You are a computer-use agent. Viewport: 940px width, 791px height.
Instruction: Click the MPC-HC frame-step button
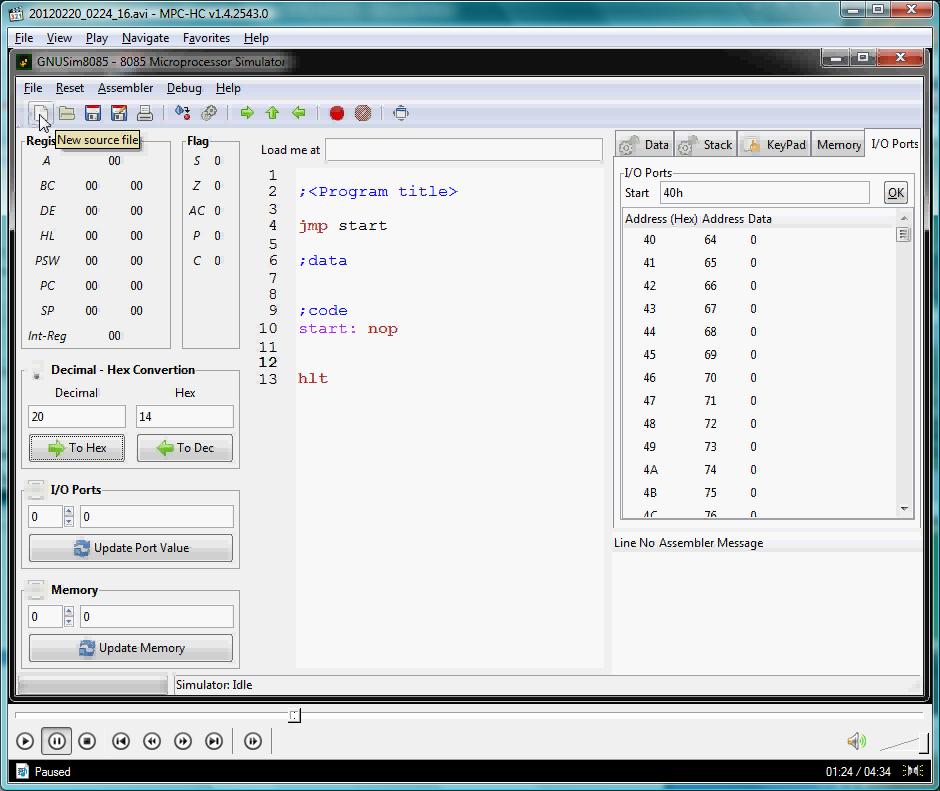point(253,741)
